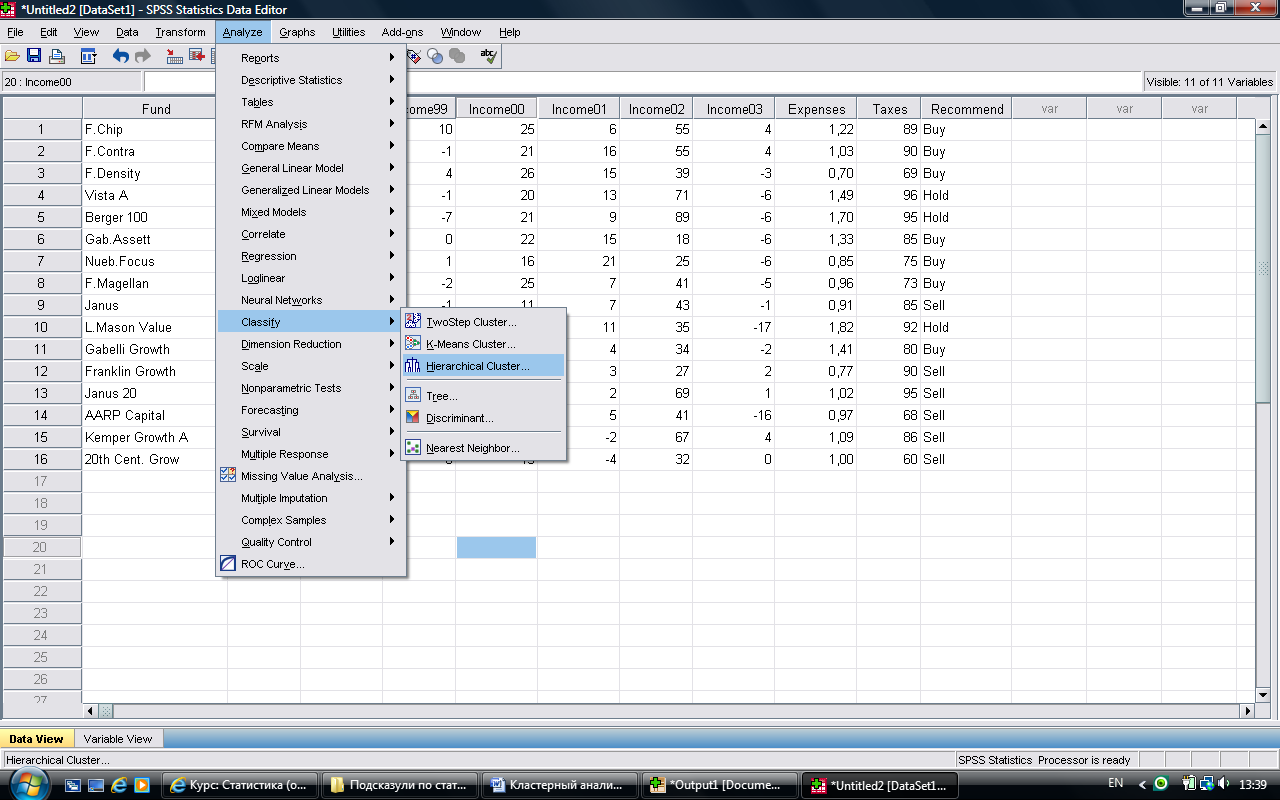1280x800 pixels.
Task: Open the Correlate menu entry
Action: click(x=311, y=234)
